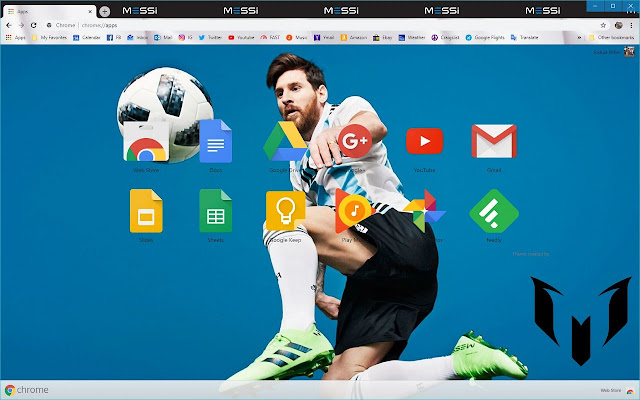
Task: Open the Weather bookmark
Action: point(412,38)
